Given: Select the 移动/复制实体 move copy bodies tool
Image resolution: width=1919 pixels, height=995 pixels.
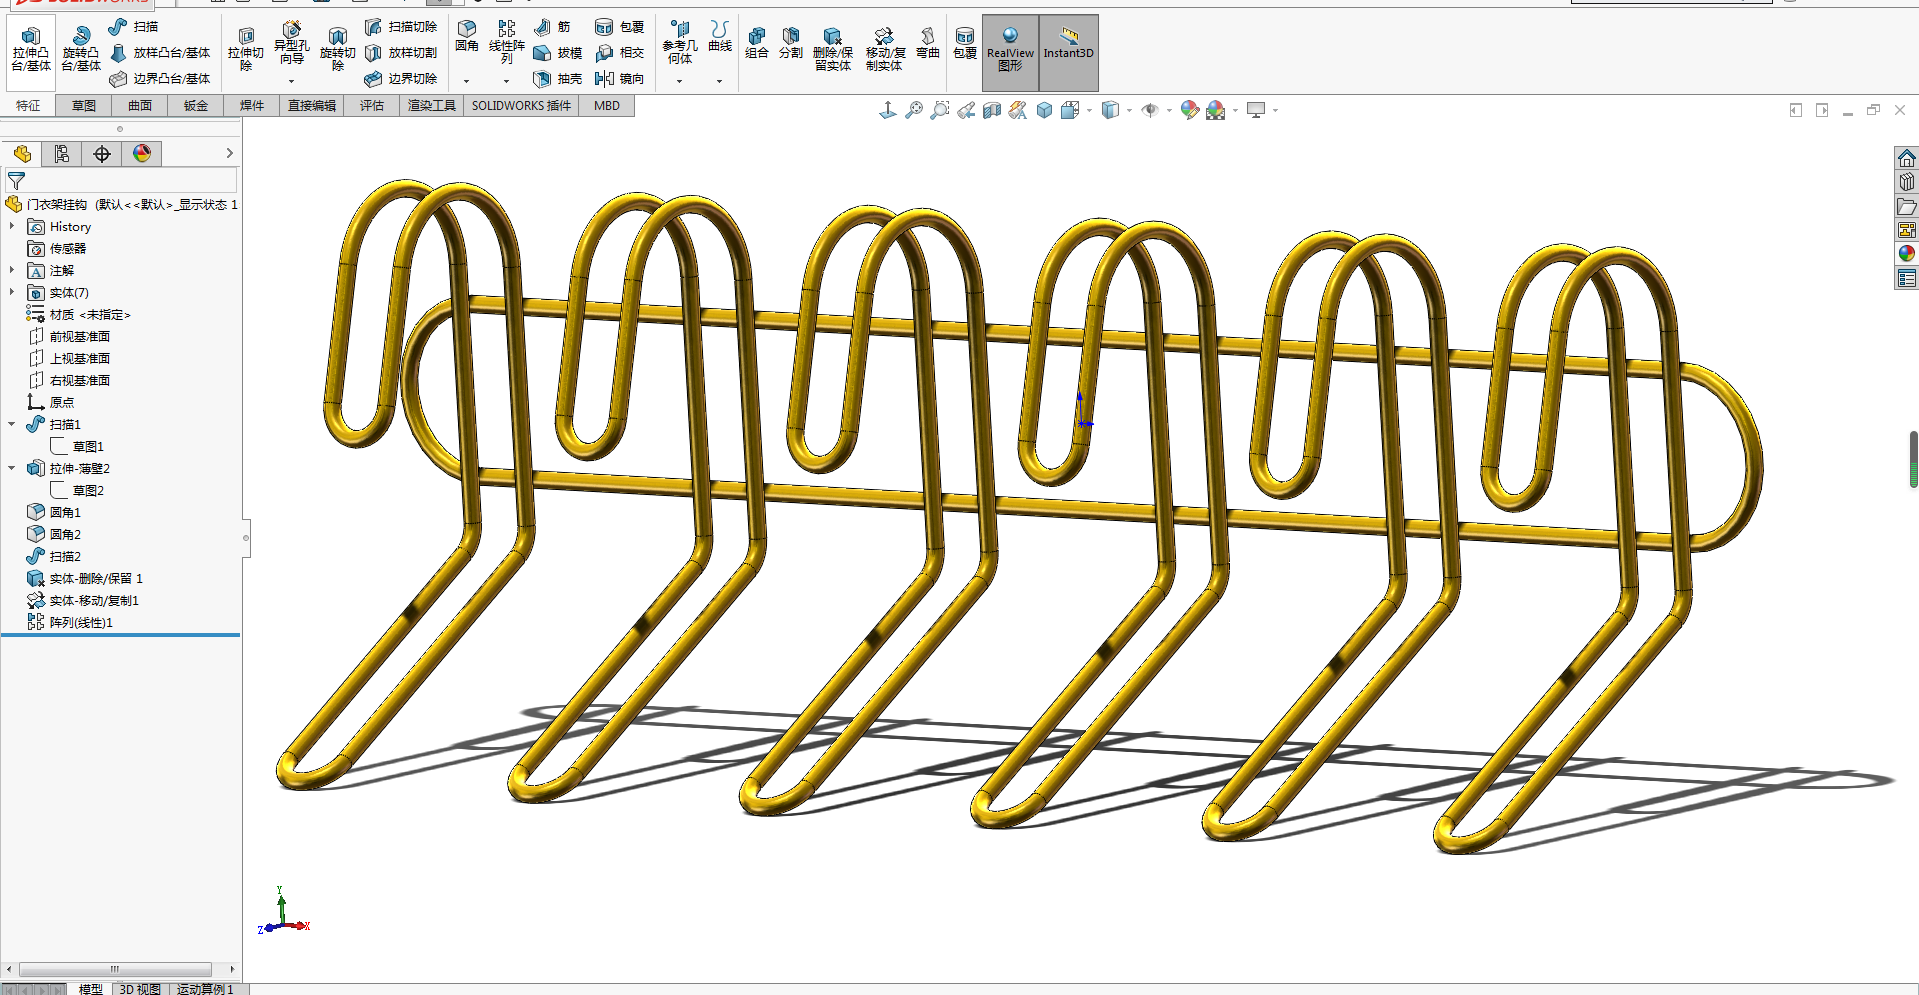Looking at the screenshot, I should 885,49.
